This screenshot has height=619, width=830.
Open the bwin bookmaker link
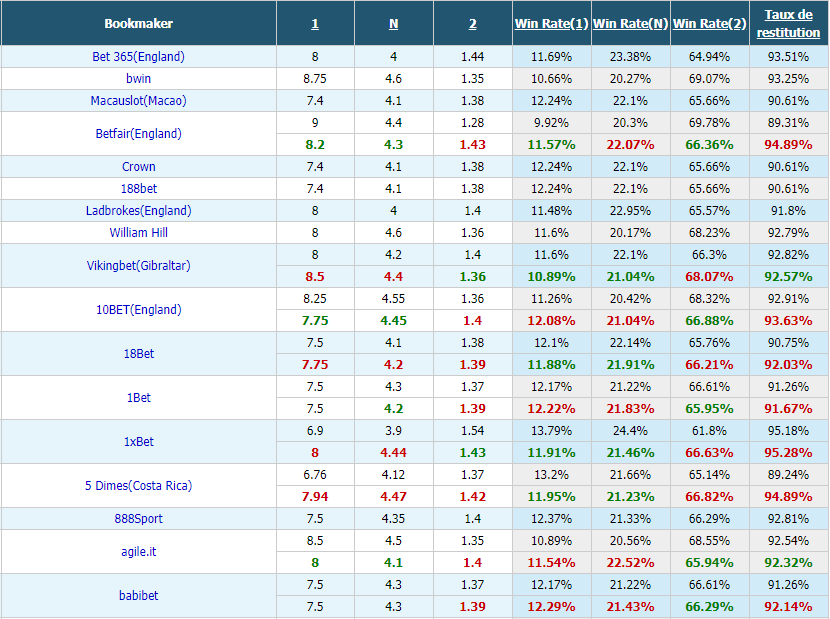[139, 79]
